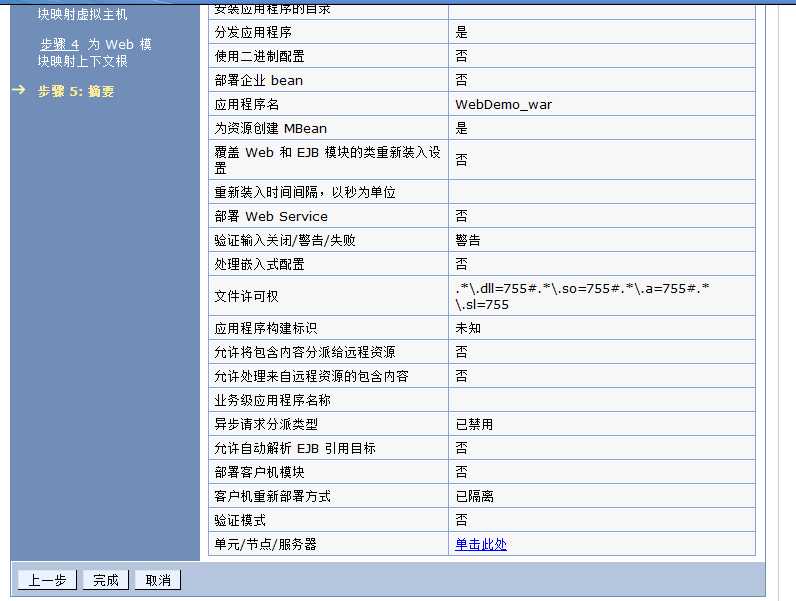The height and width of the screenshot is (601, 796).
Task: Click the 重新装入时间间隔，以秒为单位 label
Action: [x=305, y=192]
